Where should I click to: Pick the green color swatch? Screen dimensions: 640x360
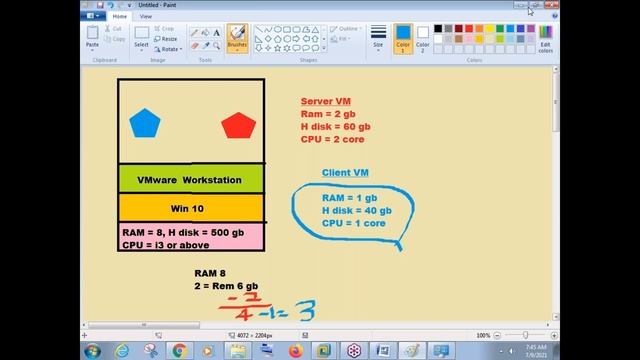click(500, 29)
